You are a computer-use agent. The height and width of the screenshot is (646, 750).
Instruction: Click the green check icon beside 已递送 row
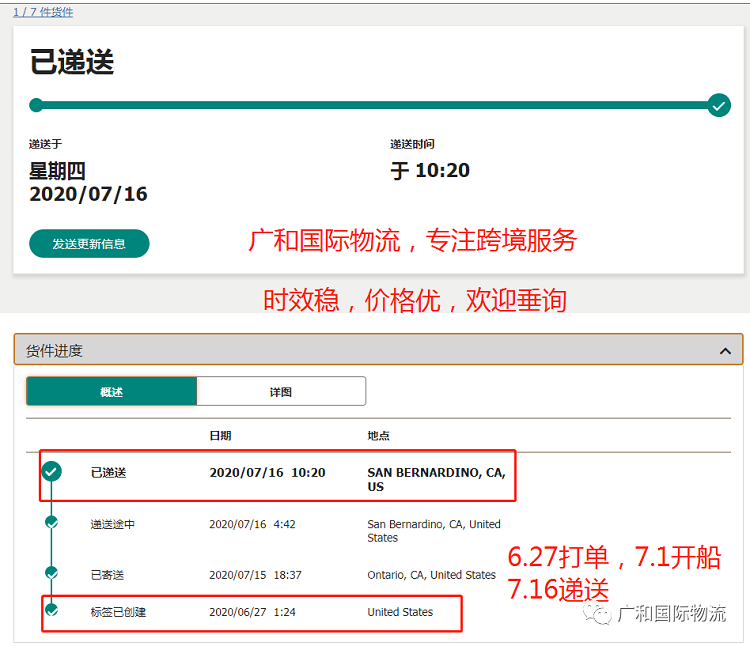click(52, 471)
